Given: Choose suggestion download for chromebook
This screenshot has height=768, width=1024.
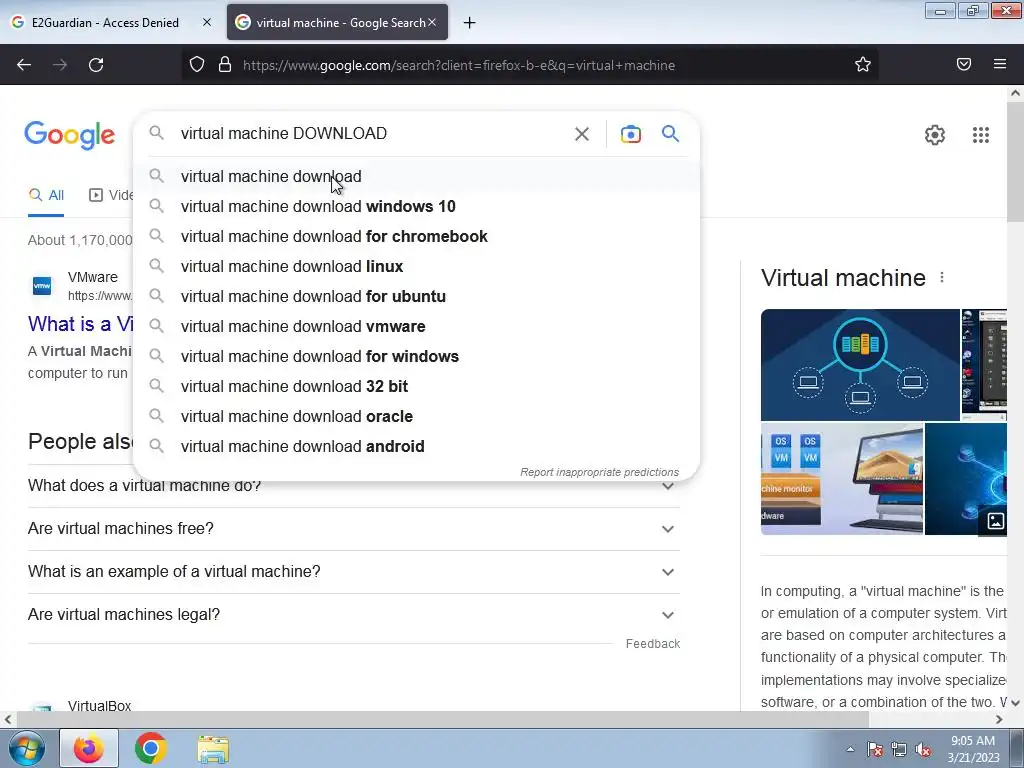Looking at the screenshot, I should [416, 236].
